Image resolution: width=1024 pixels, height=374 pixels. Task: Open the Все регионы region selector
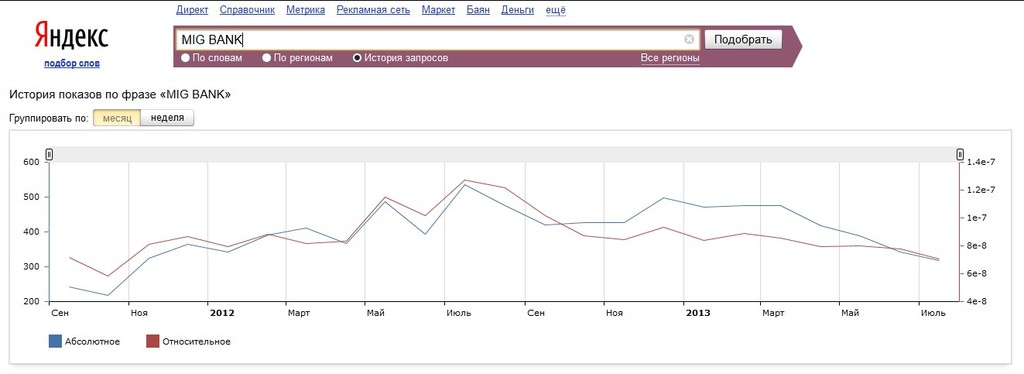click(x=670, y=58)
